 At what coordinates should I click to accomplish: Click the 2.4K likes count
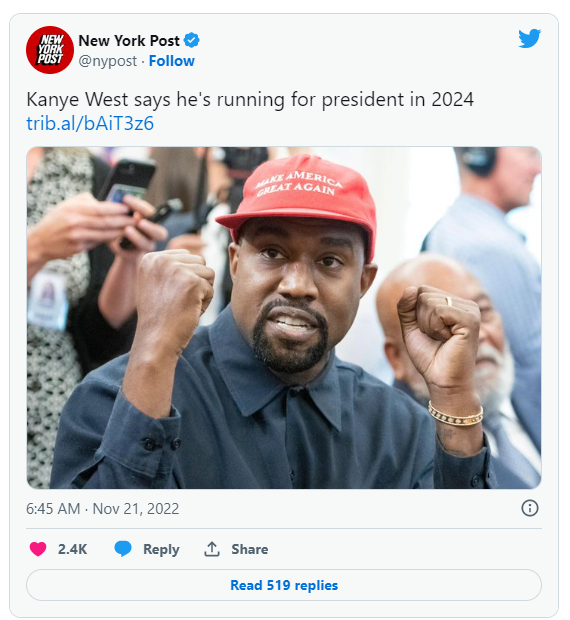tap(72, 549)
